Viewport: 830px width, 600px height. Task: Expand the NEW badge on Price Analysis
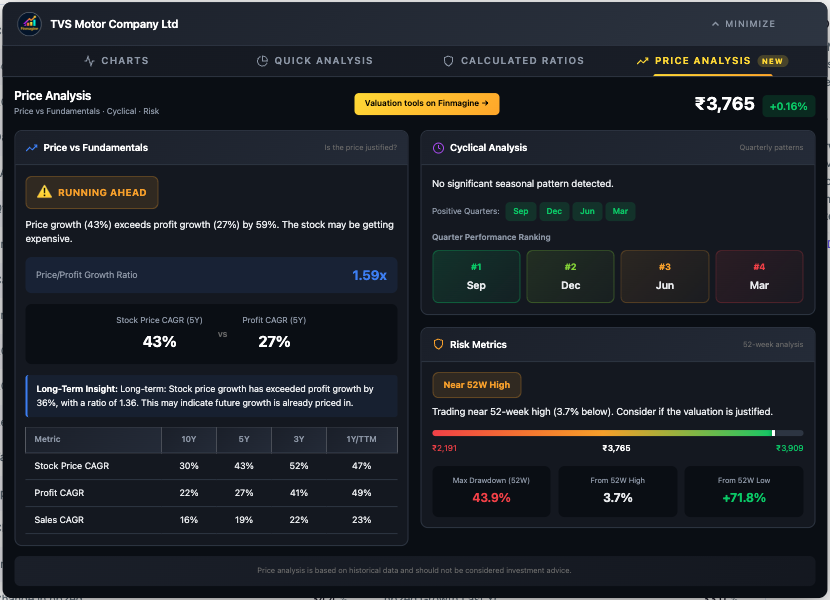(x=771, y=60)
